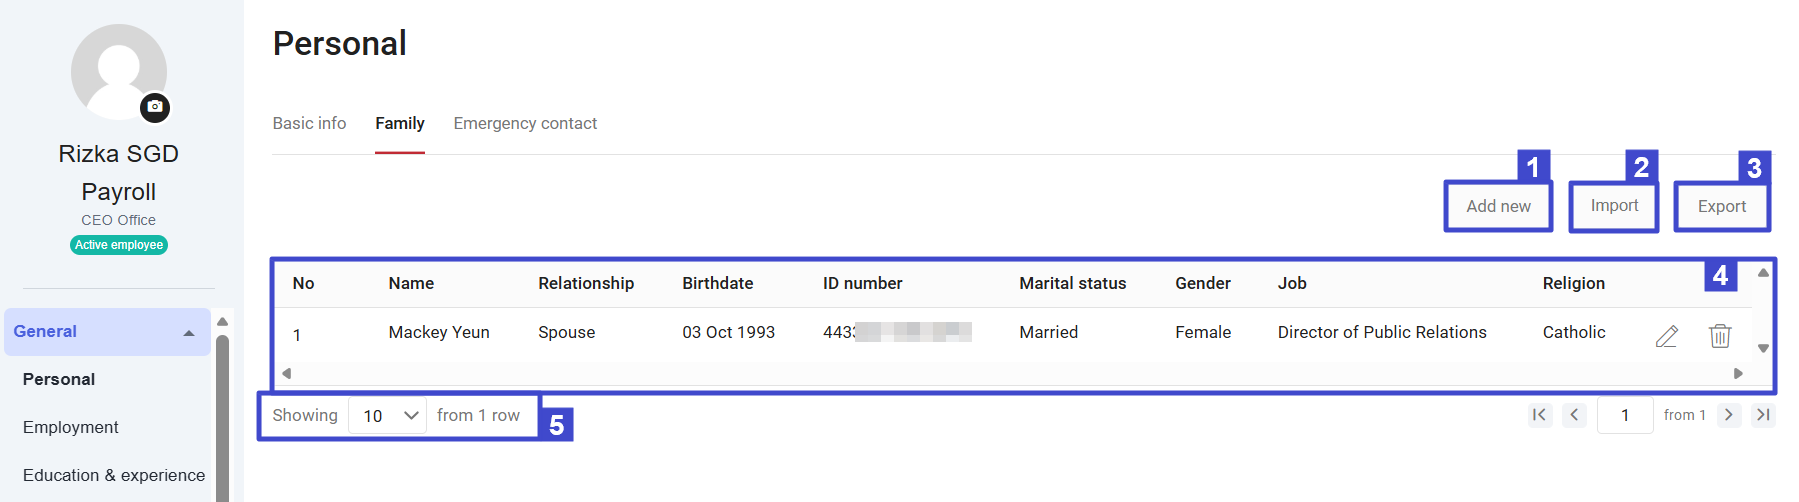The height and width of the screenshot is (502, 1799).
Task: Go to next page arrow
Action: pos(1729,415)
